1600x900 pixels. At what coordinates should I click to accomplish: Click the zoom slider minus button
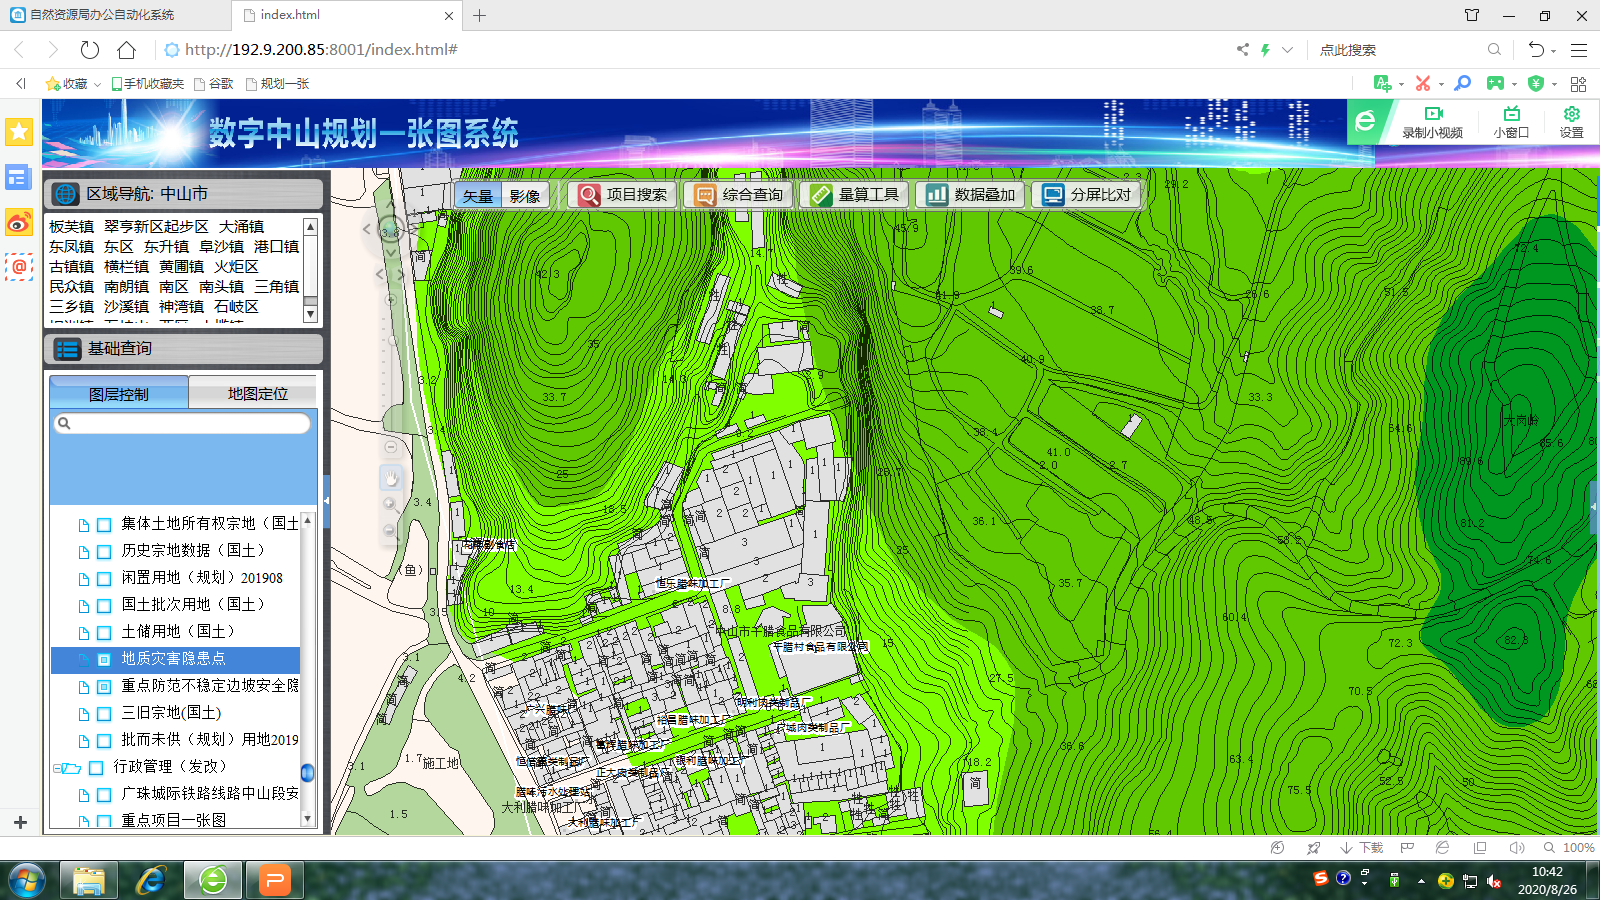pyautogui.click(x=391, y=447)
